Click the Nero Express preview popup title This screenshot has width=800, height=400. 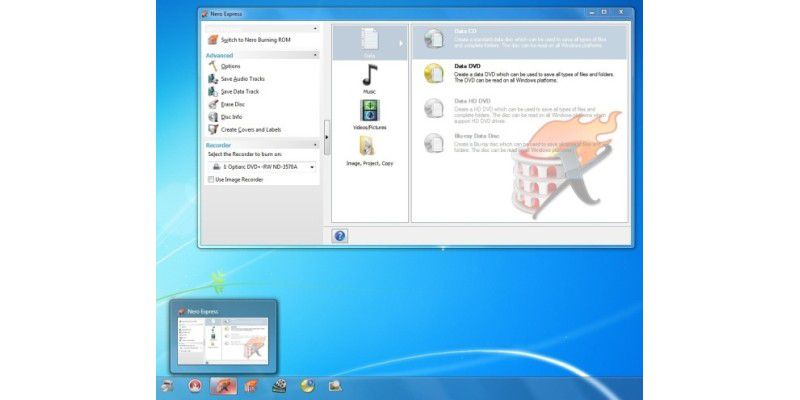tap(203, 311)
